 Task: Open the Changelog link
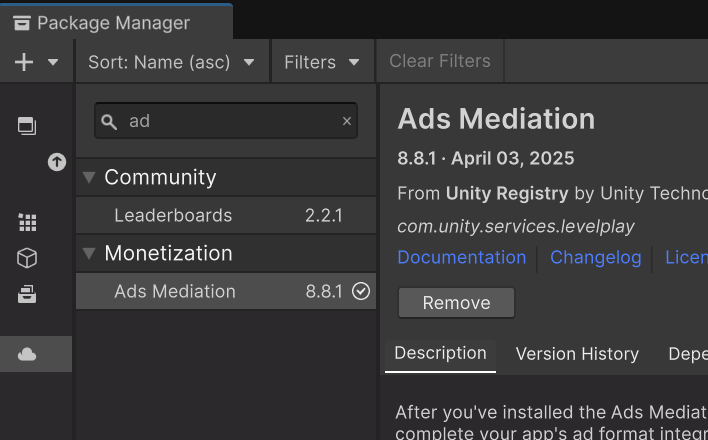pos(596,257)
